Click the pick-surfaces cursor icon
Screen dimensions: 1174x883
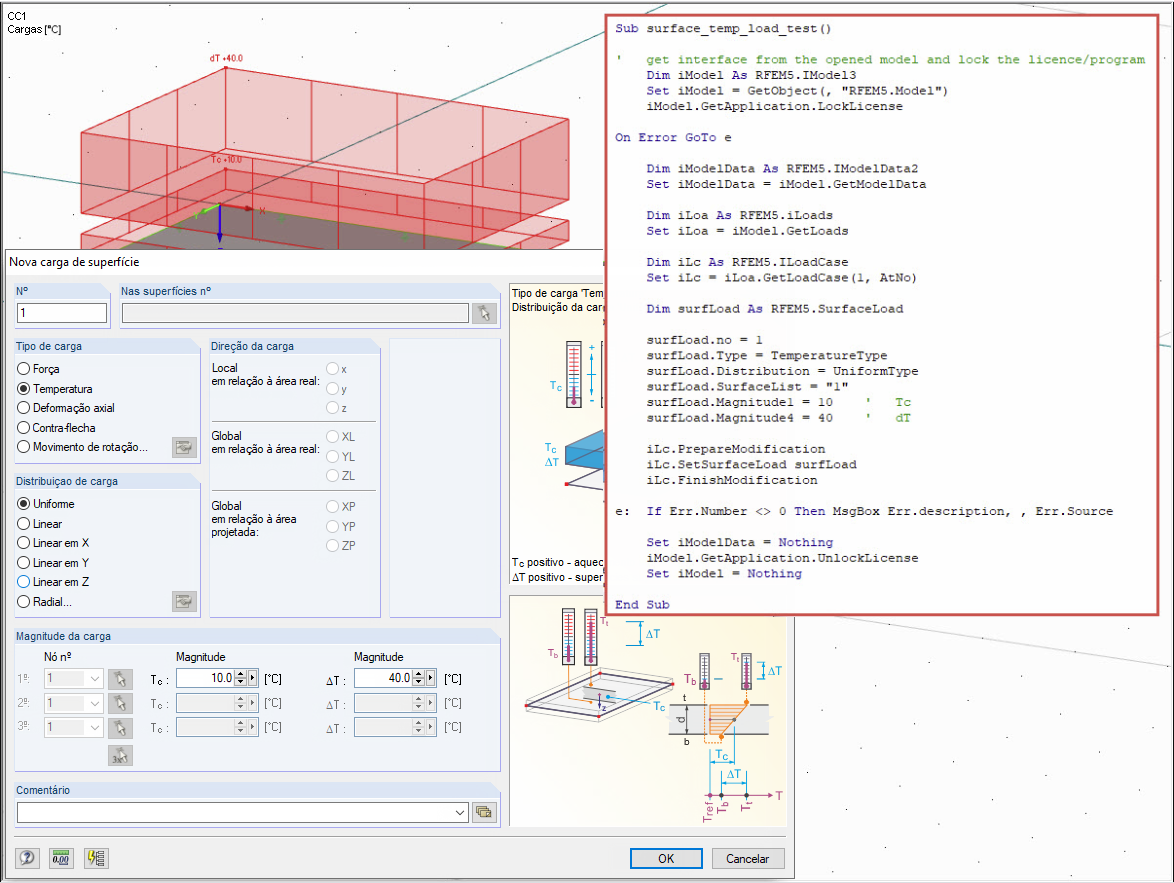point(484,314)
